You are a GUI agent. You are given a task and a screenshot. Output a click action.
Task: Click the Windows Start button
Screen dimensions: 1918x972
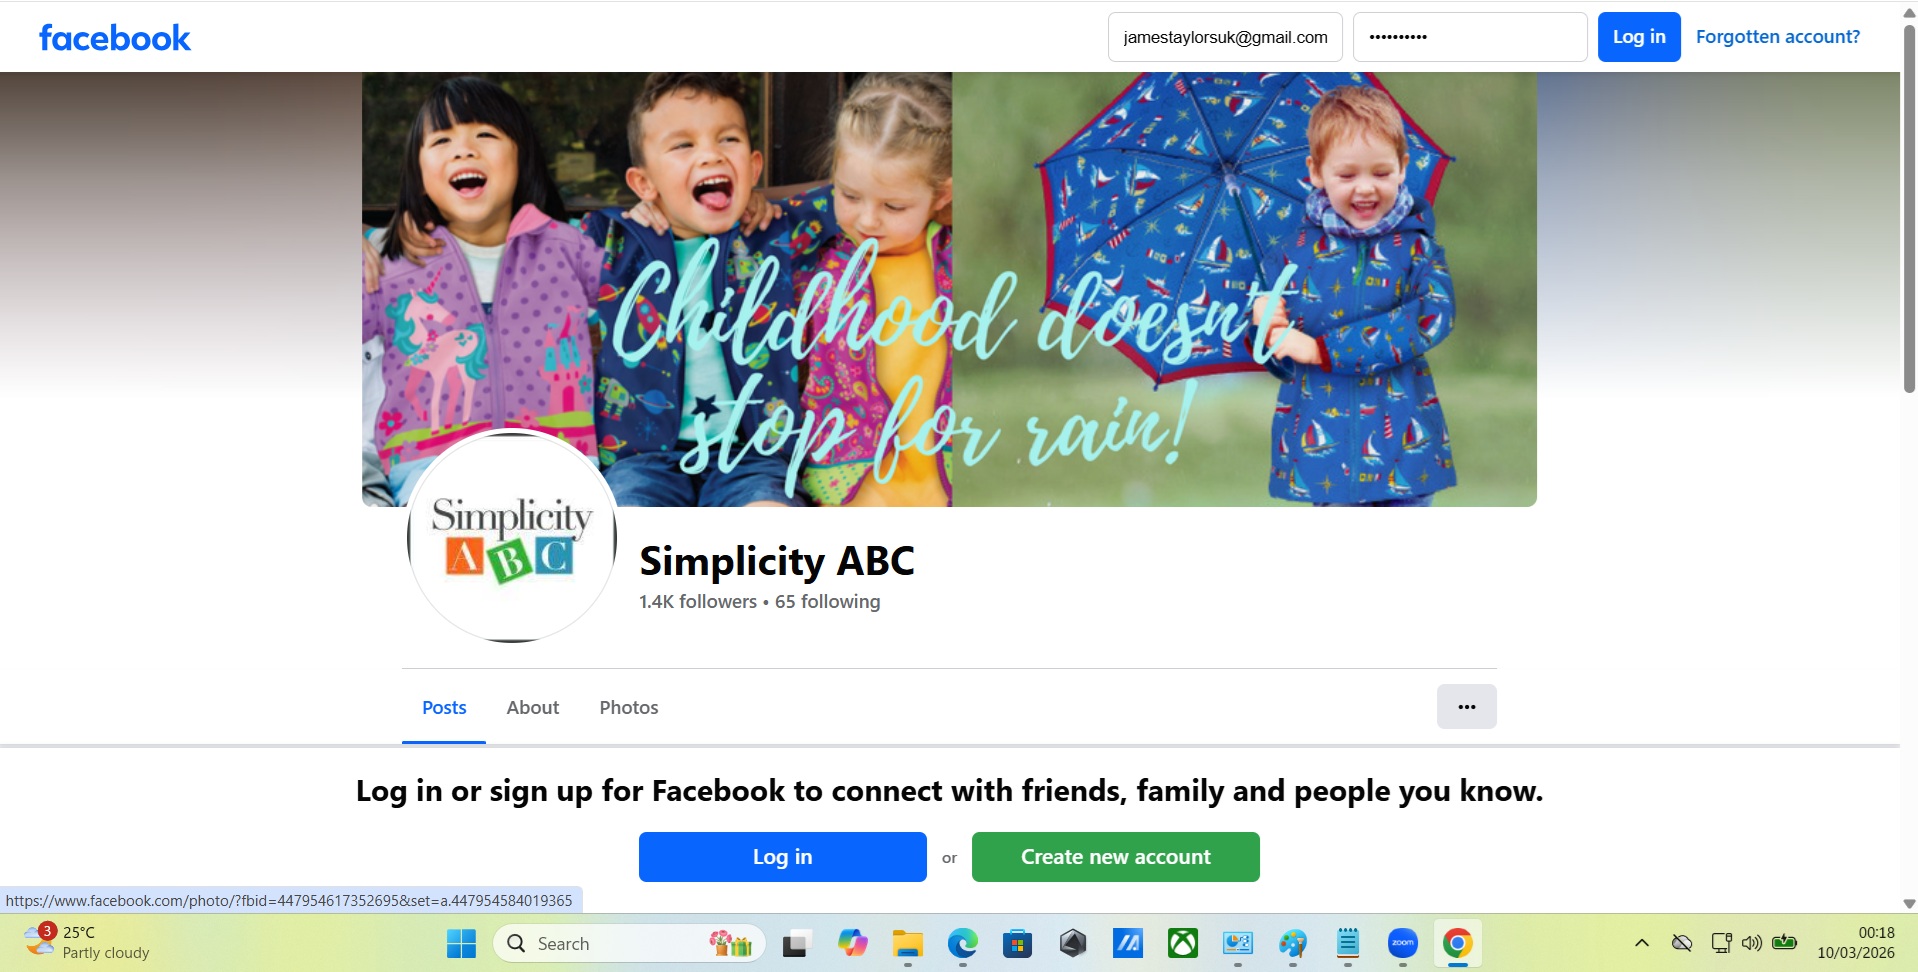click(461, 943)
